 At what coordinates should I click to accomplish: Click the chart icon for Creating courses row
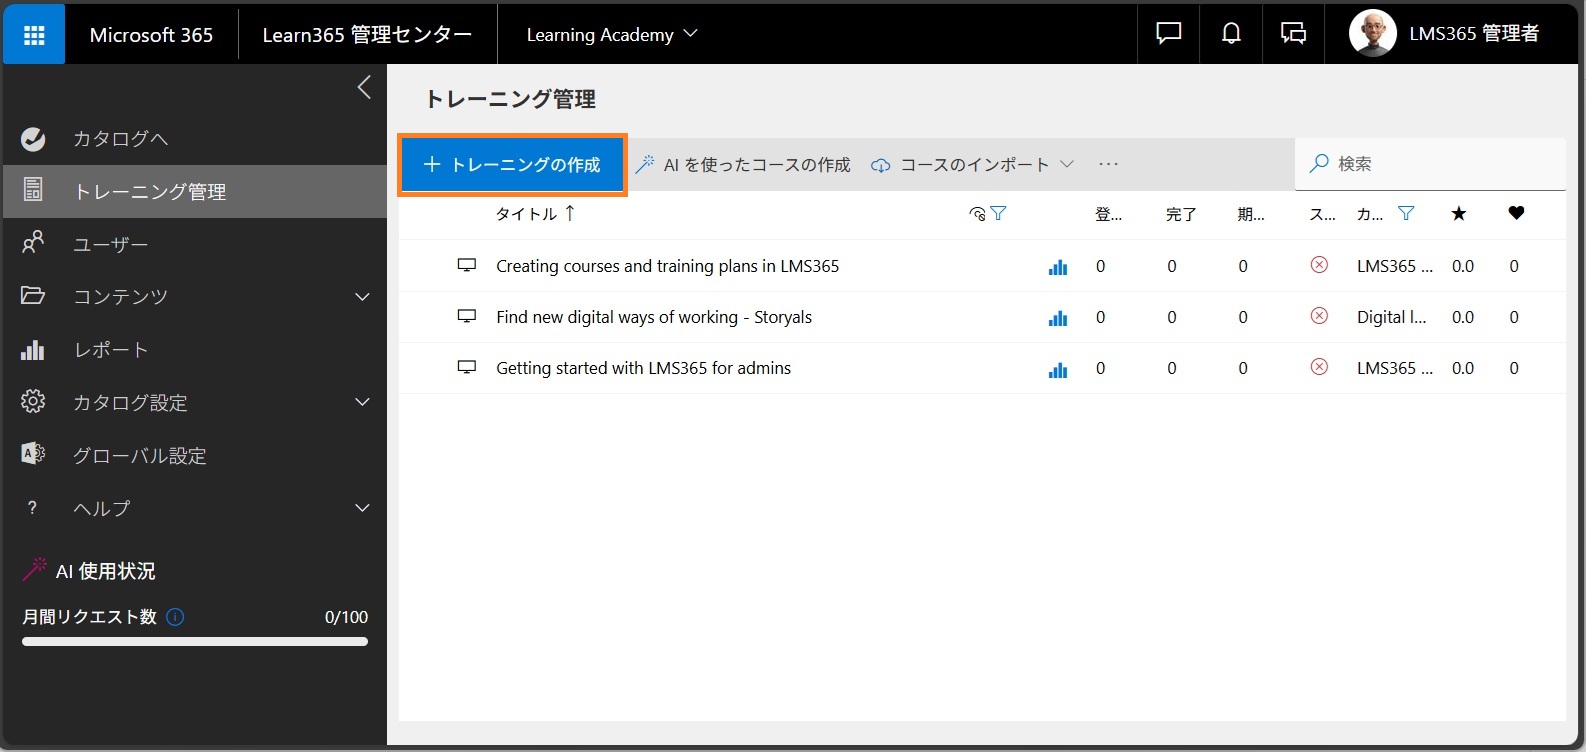click(1058, 267)
